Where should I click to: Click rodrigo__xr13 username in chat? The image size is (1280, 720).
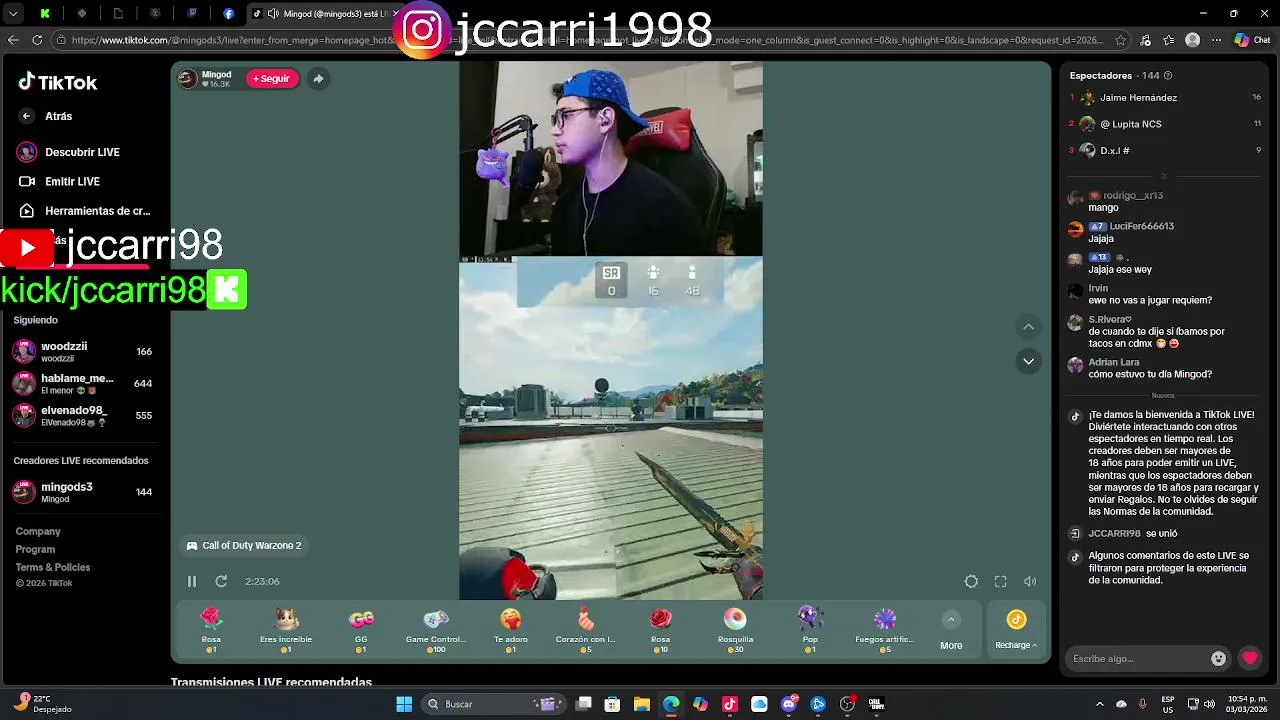point(1133,196)
